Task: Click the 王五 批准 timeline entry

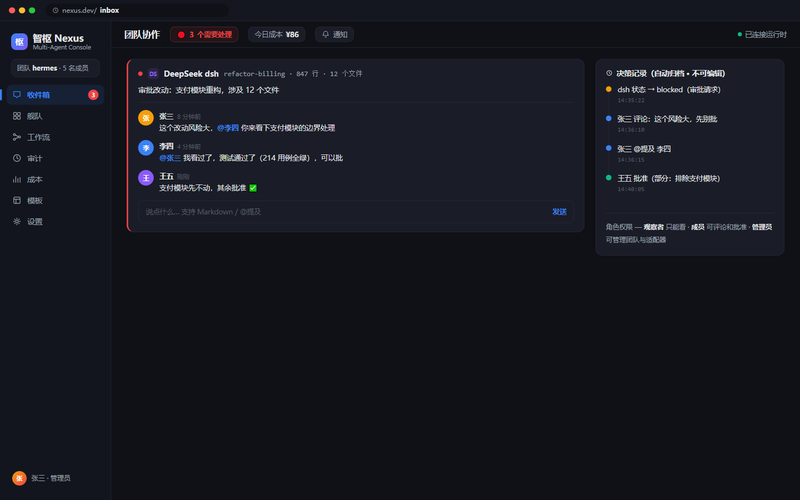Action: (x=669, y=179)
